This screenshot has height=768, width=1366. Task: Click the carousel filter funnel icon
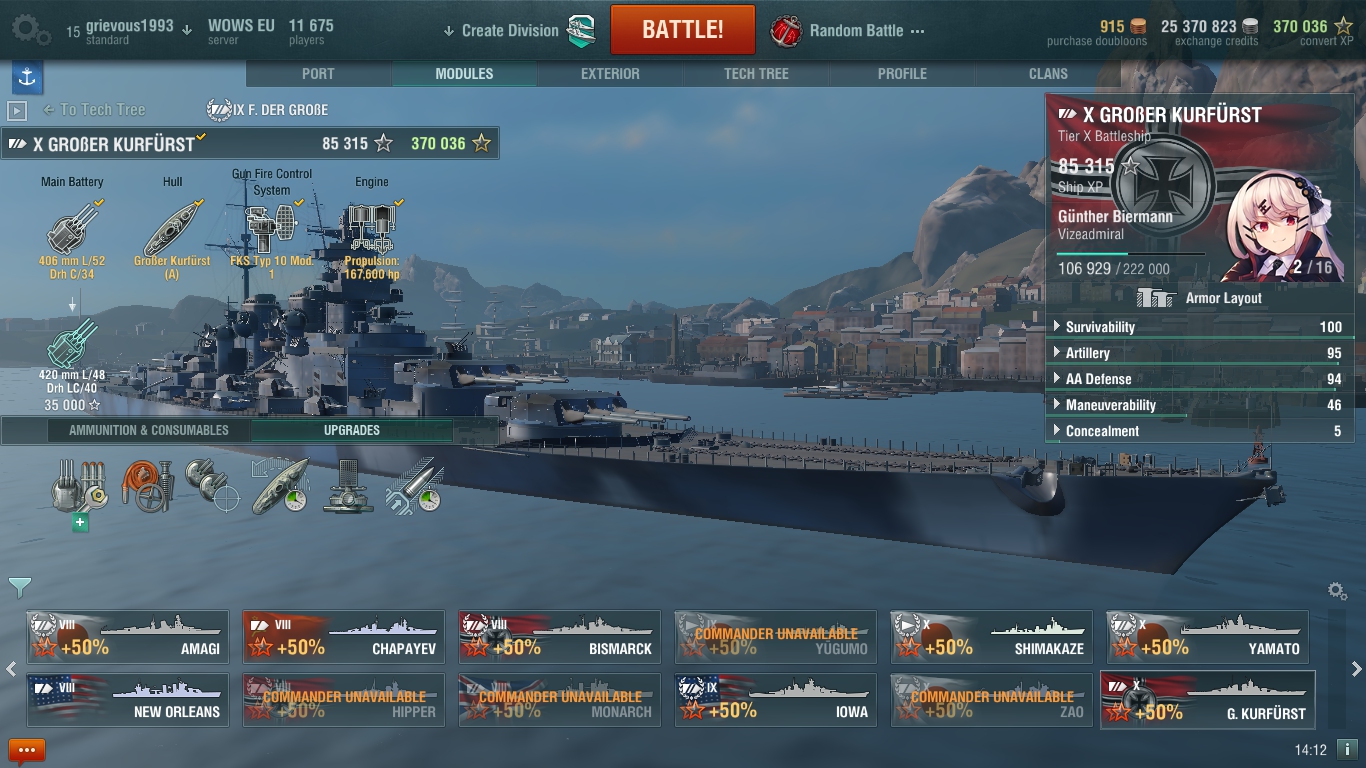click(x=20, y=587)
